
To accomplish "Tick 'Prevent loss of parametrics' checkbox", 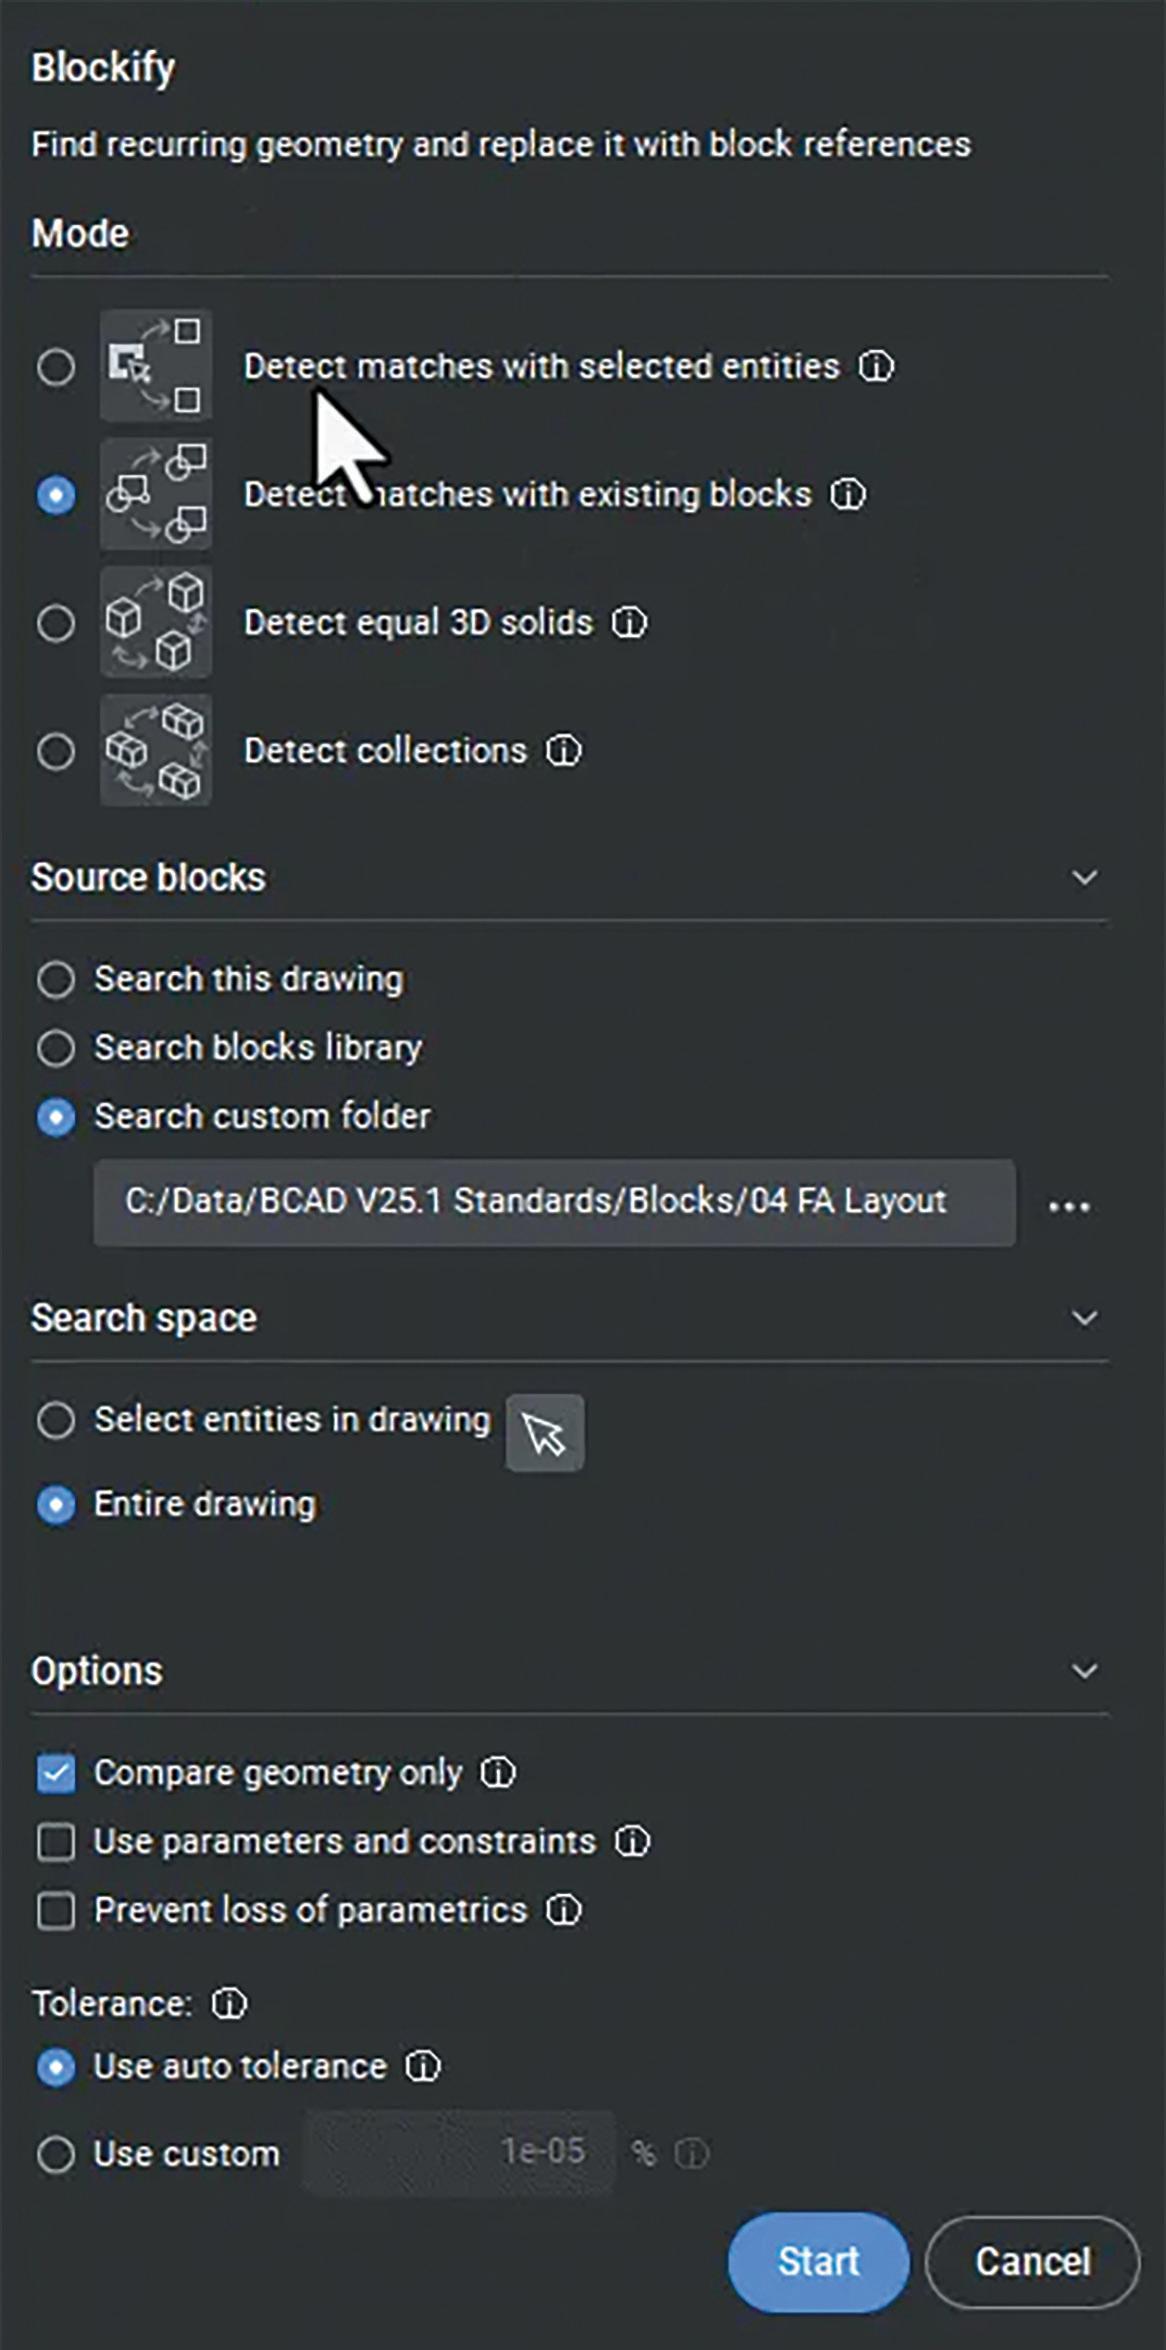I will tap(56, 1910).
